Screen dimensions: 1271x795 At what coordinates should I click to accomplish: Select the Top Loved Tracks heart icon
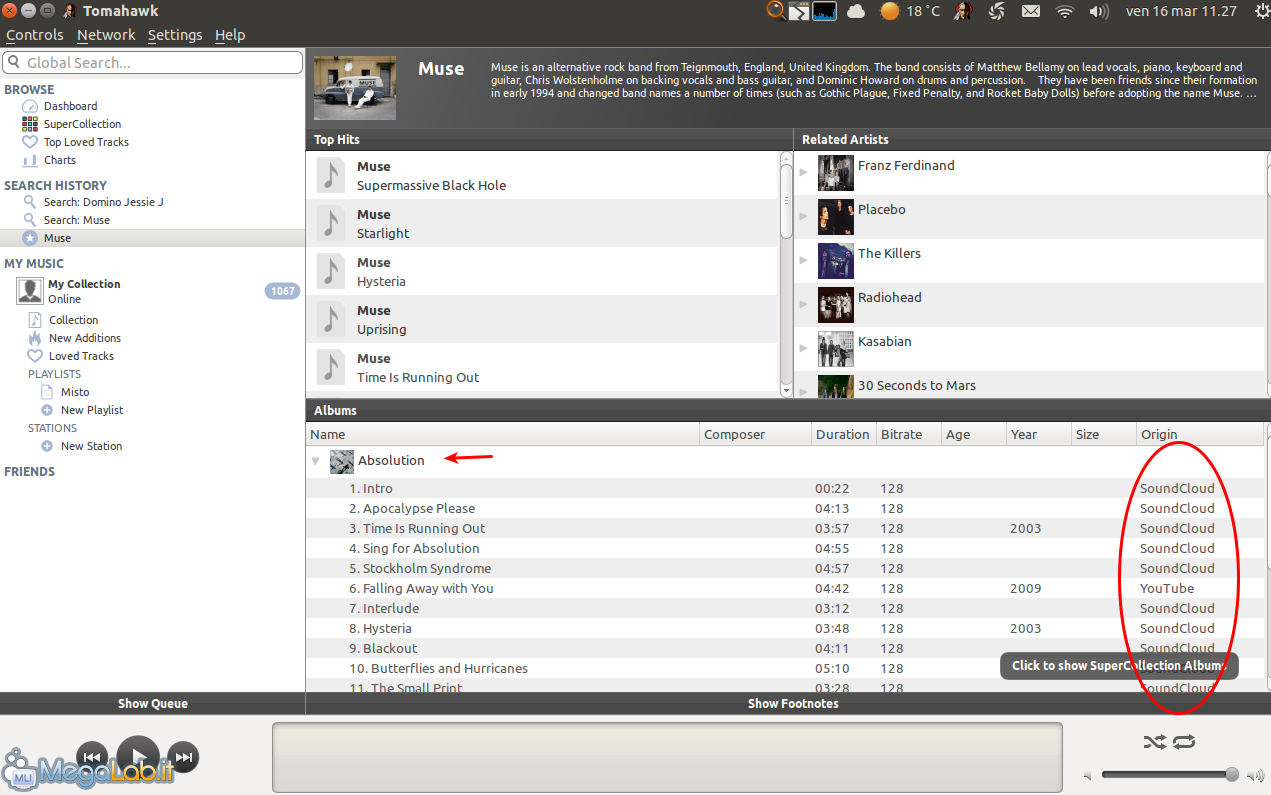(30, 142)
